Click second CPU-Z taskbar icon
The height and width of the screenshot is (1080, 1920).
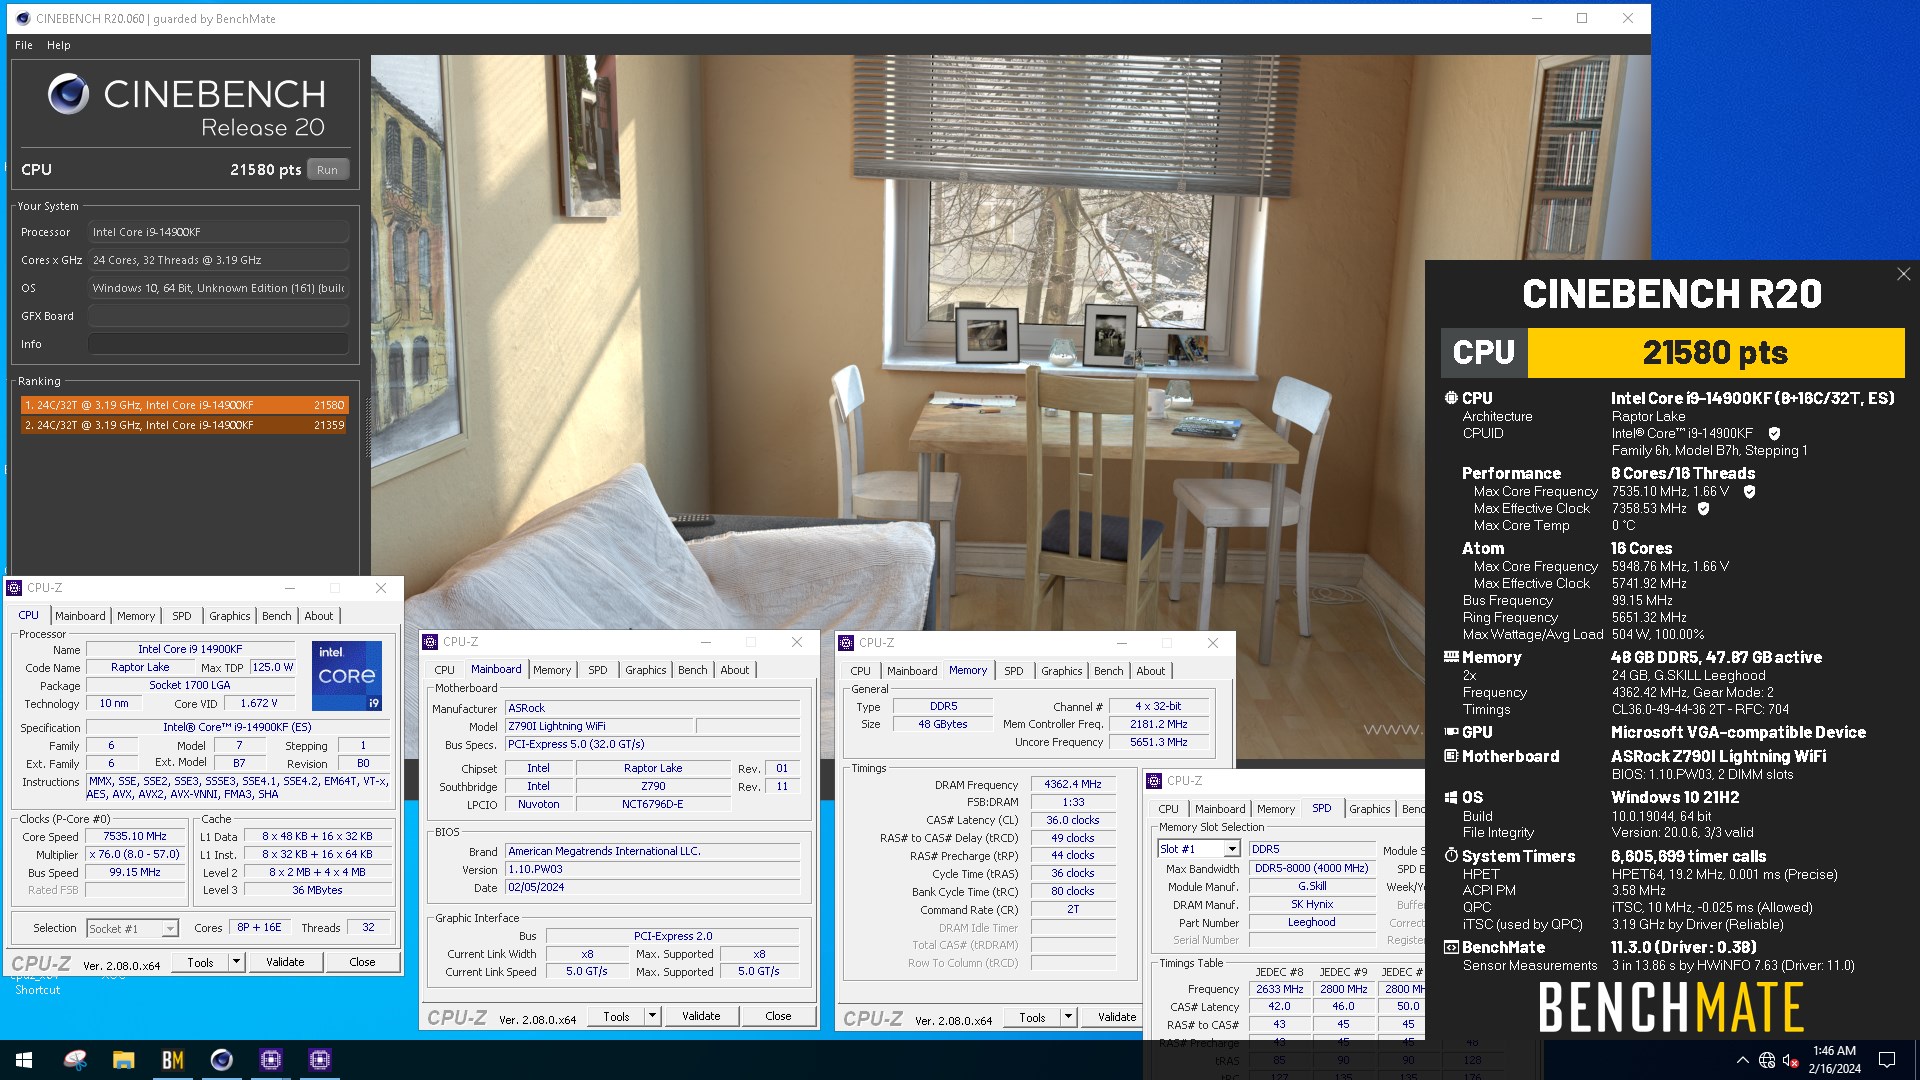(x=319, y=1060)
